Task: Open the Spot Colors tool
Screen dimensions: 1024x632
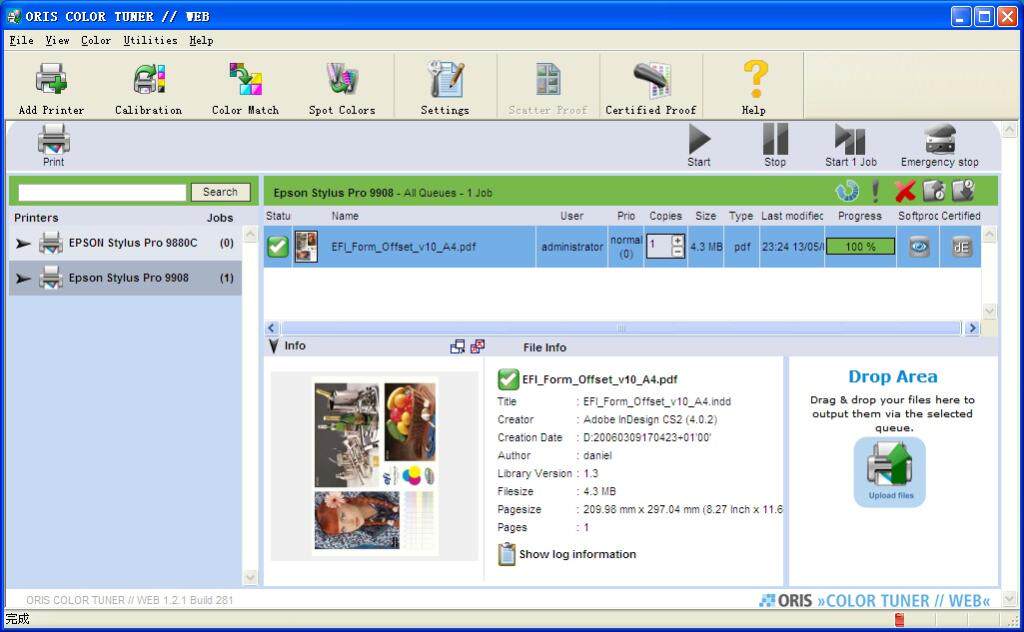Action: 342,89
